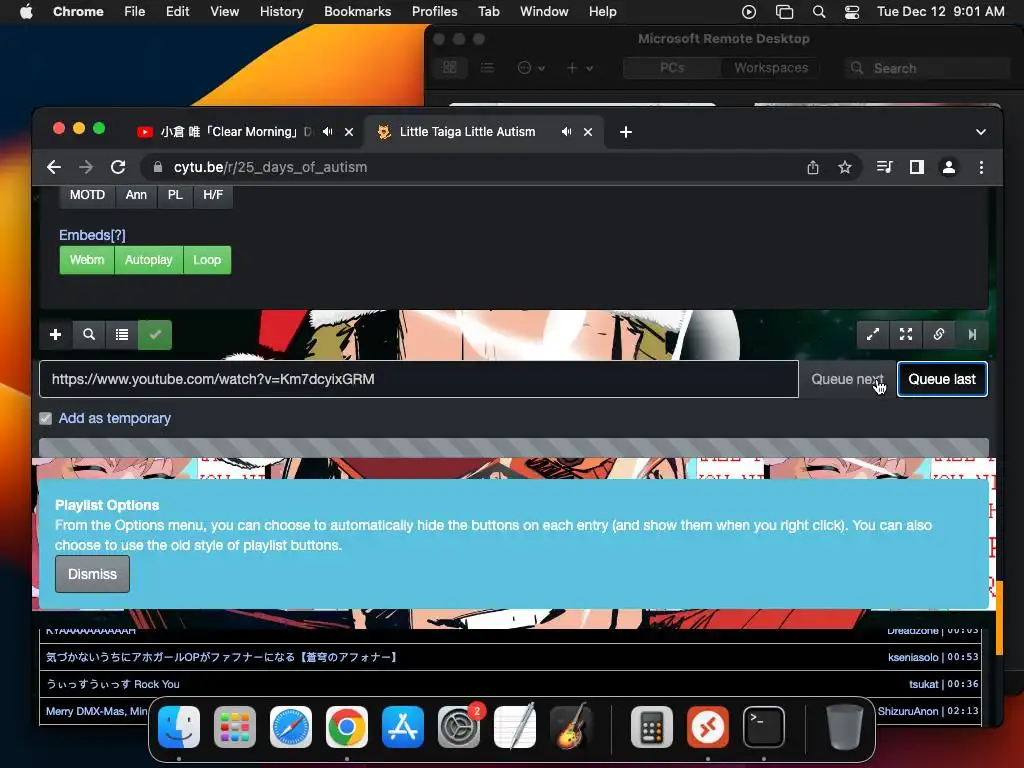
Task: Click Chrome forward arrow
Action: (x=86, y=168)
